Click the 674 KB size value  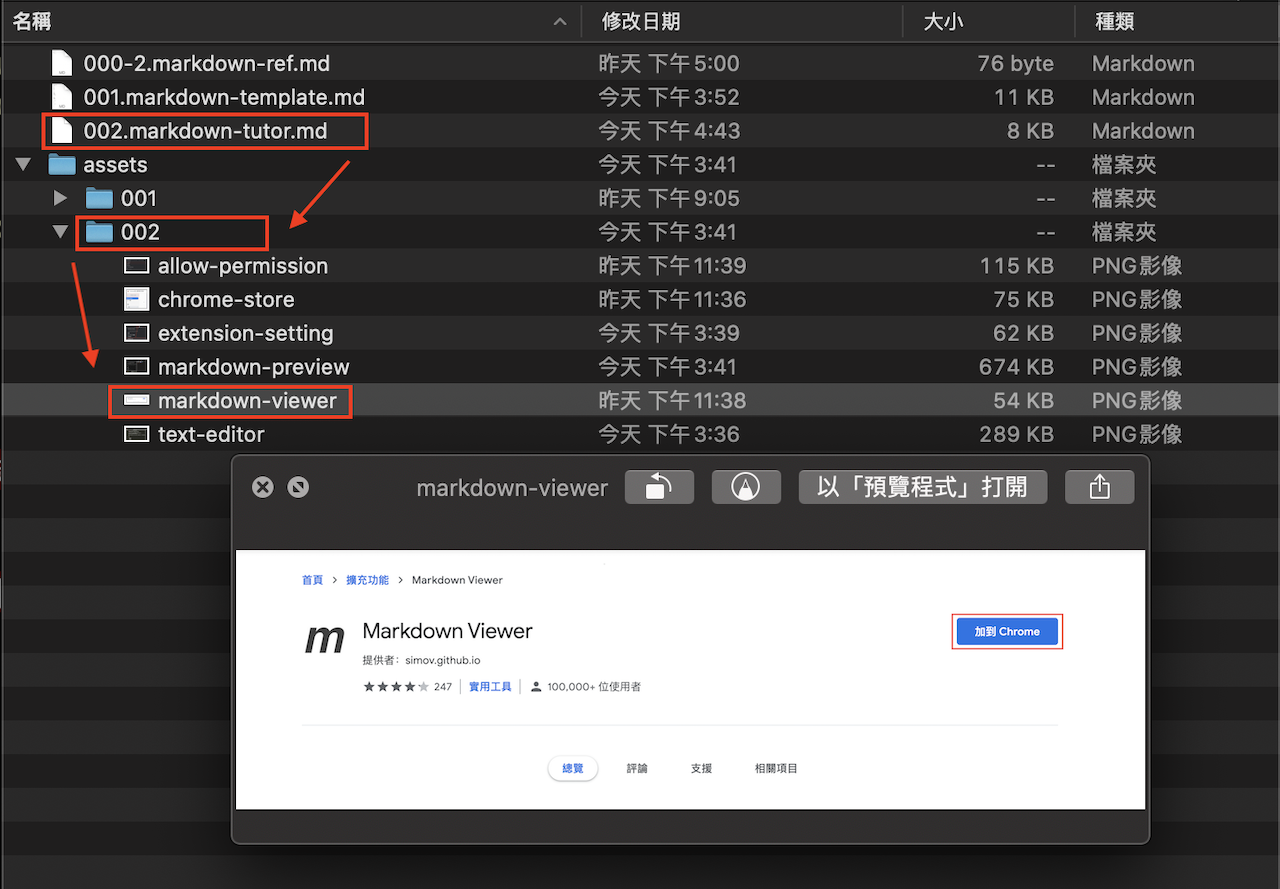coord(1016,367)
